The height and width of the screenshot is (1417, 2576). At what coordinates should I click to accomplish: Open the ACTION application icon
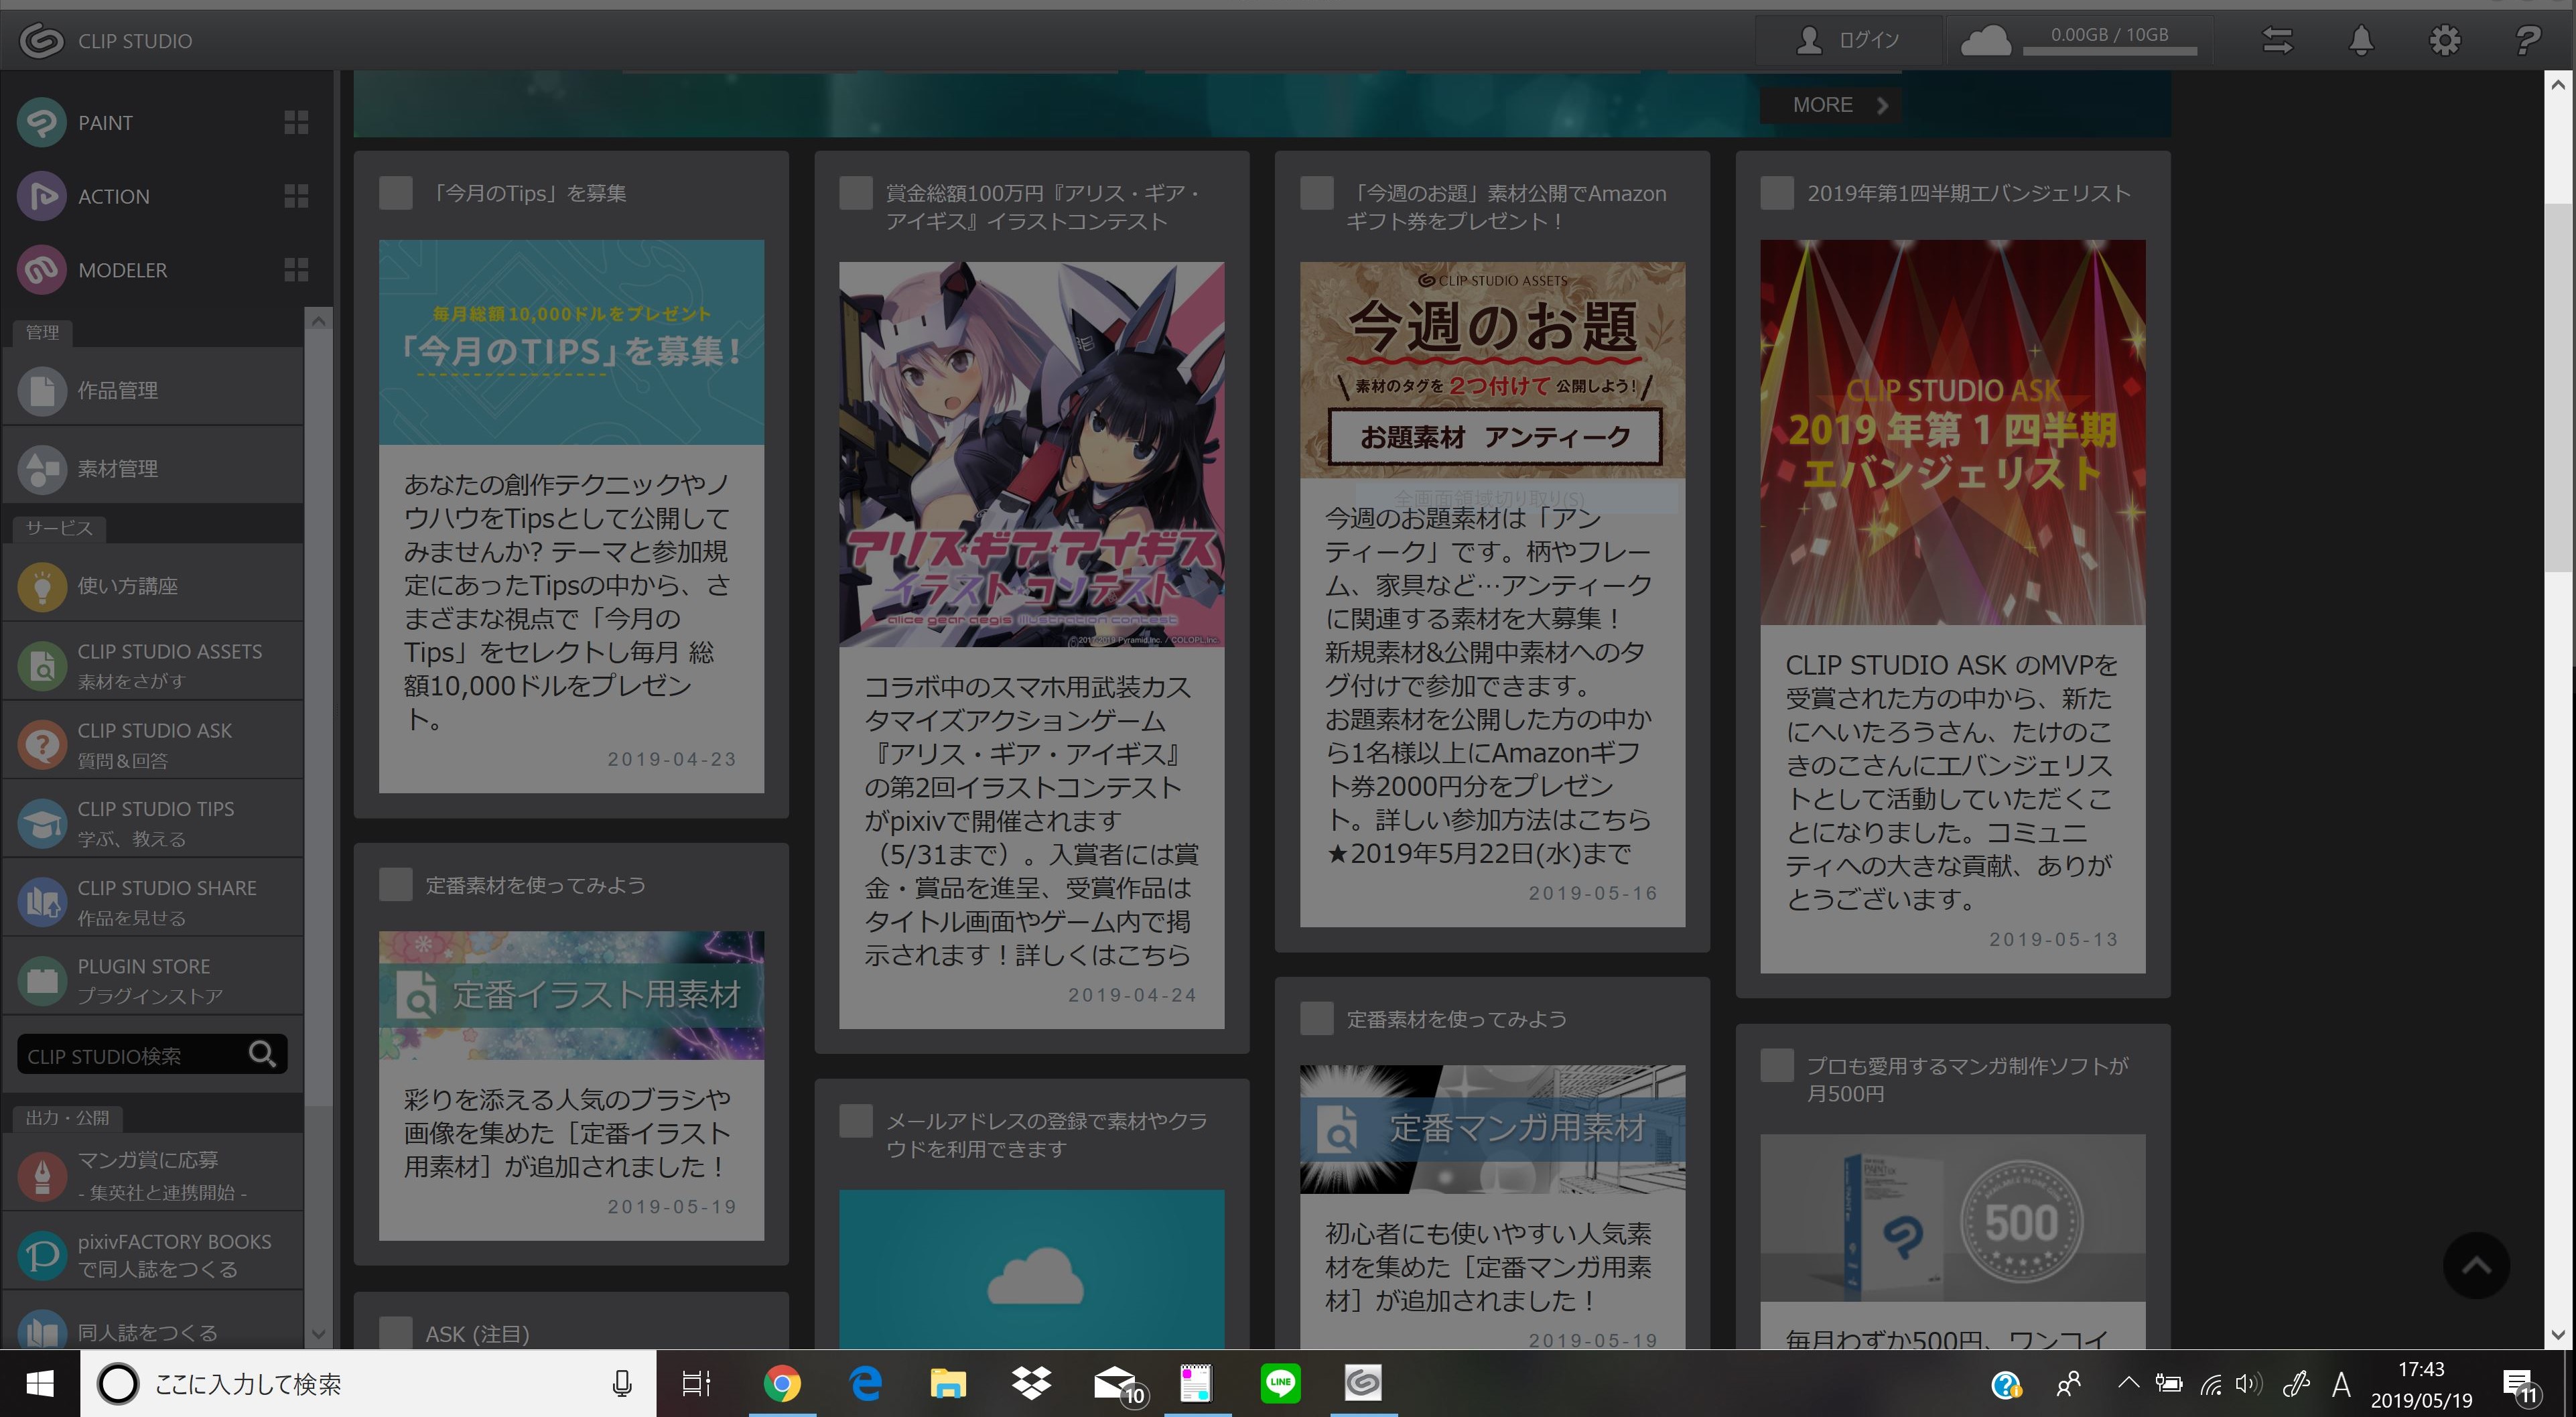(x=42, y=196)
